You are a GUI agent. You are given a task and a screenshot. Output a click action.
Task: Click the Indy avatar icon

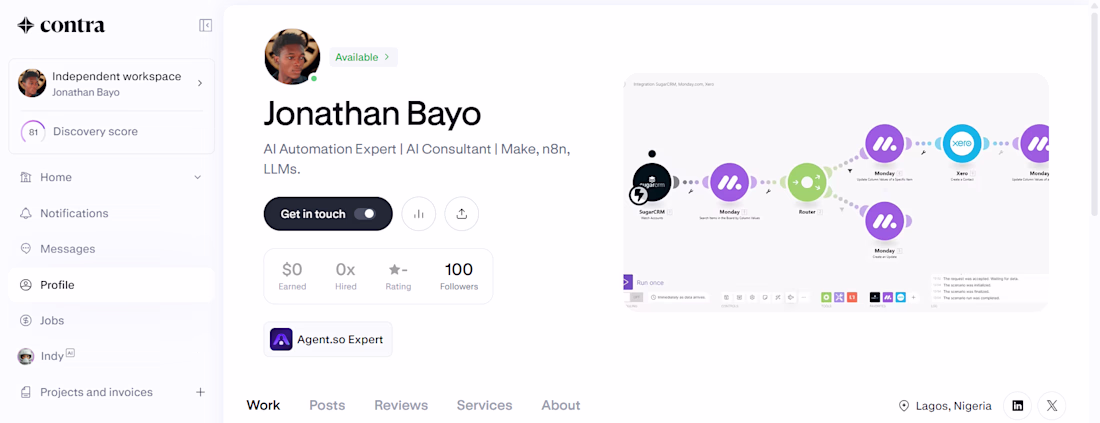pos(26,356)
